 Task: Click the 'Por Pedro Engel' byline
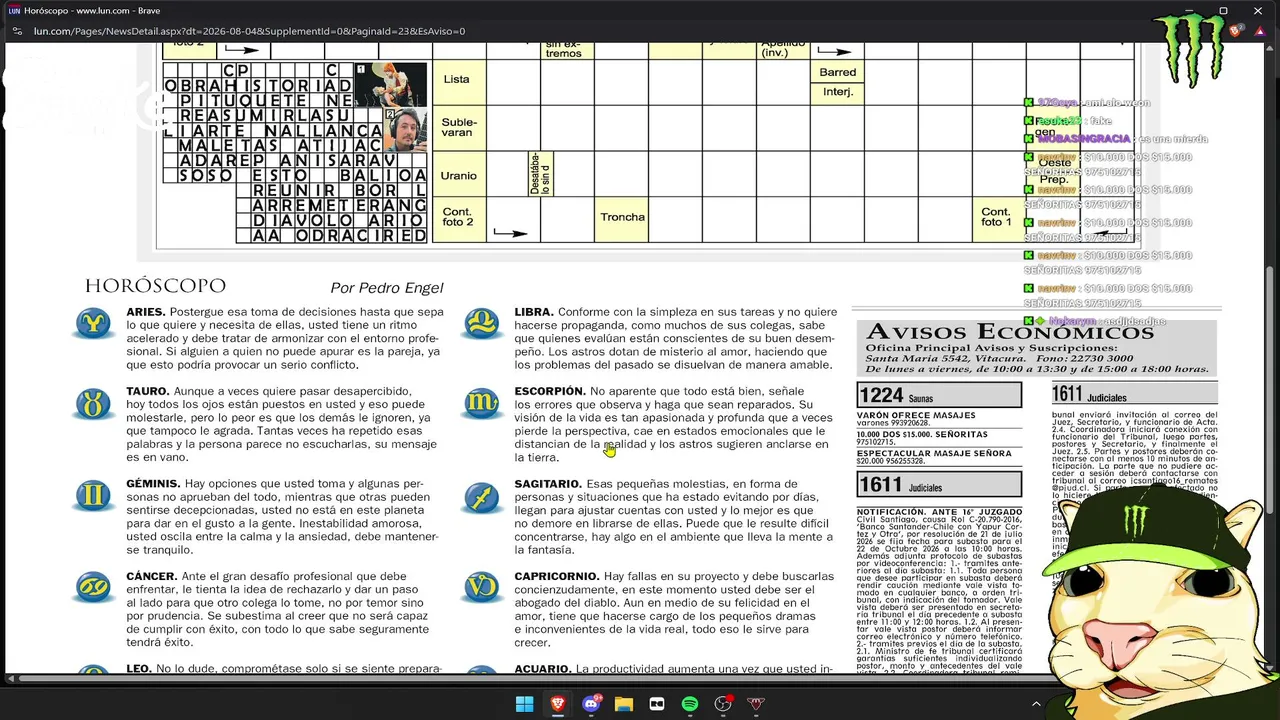(386, 288)
